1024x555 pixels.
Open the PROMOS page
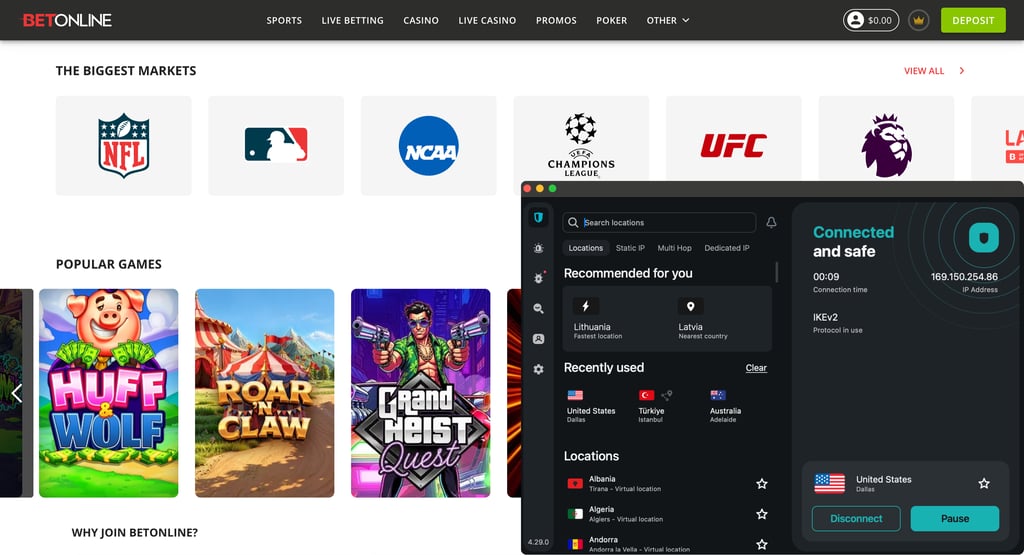(556, 20)
